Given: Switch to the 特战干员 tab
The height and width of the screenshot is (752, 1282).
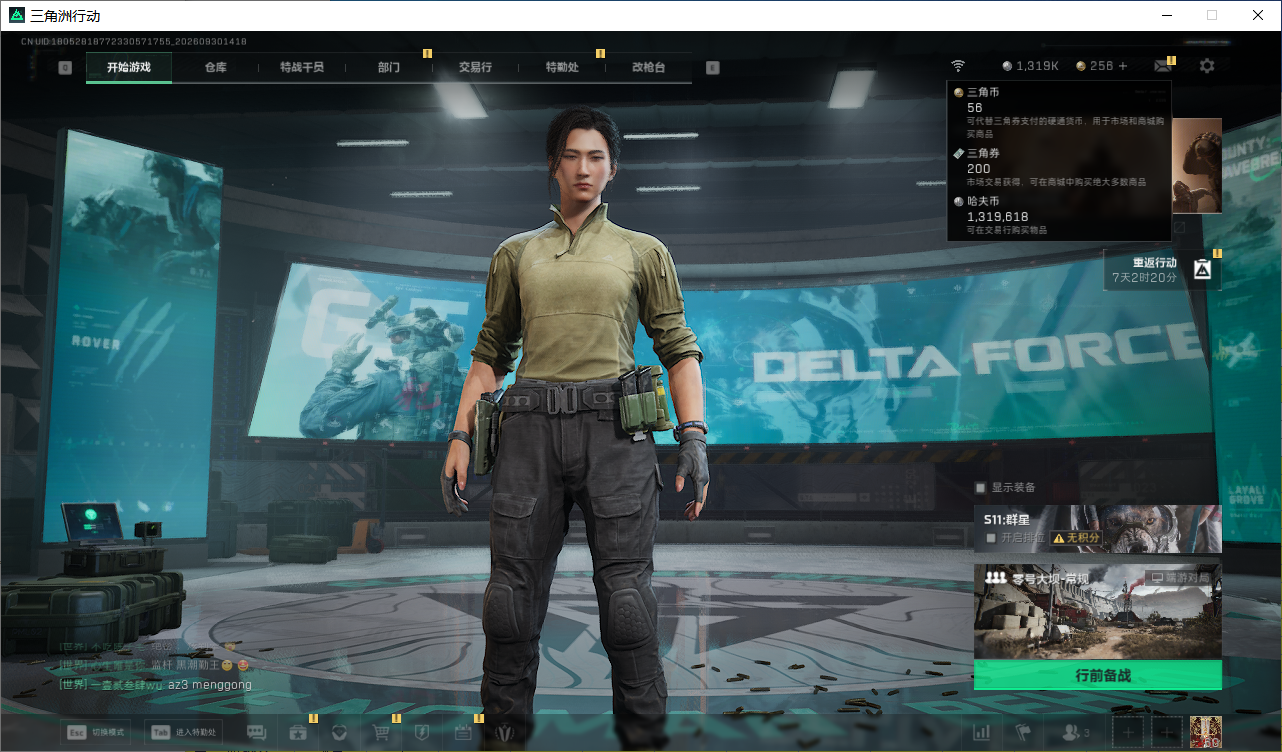Looking at the screenshot, I should pyautogui.click(x=301, y=67).
